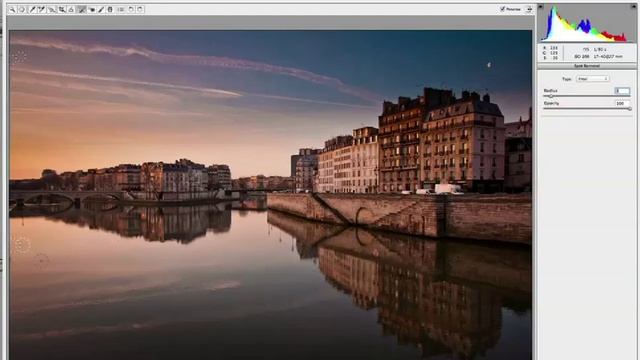Click the RGB histogram display
This screenshot has width=640, height=360.
[587, 22]
